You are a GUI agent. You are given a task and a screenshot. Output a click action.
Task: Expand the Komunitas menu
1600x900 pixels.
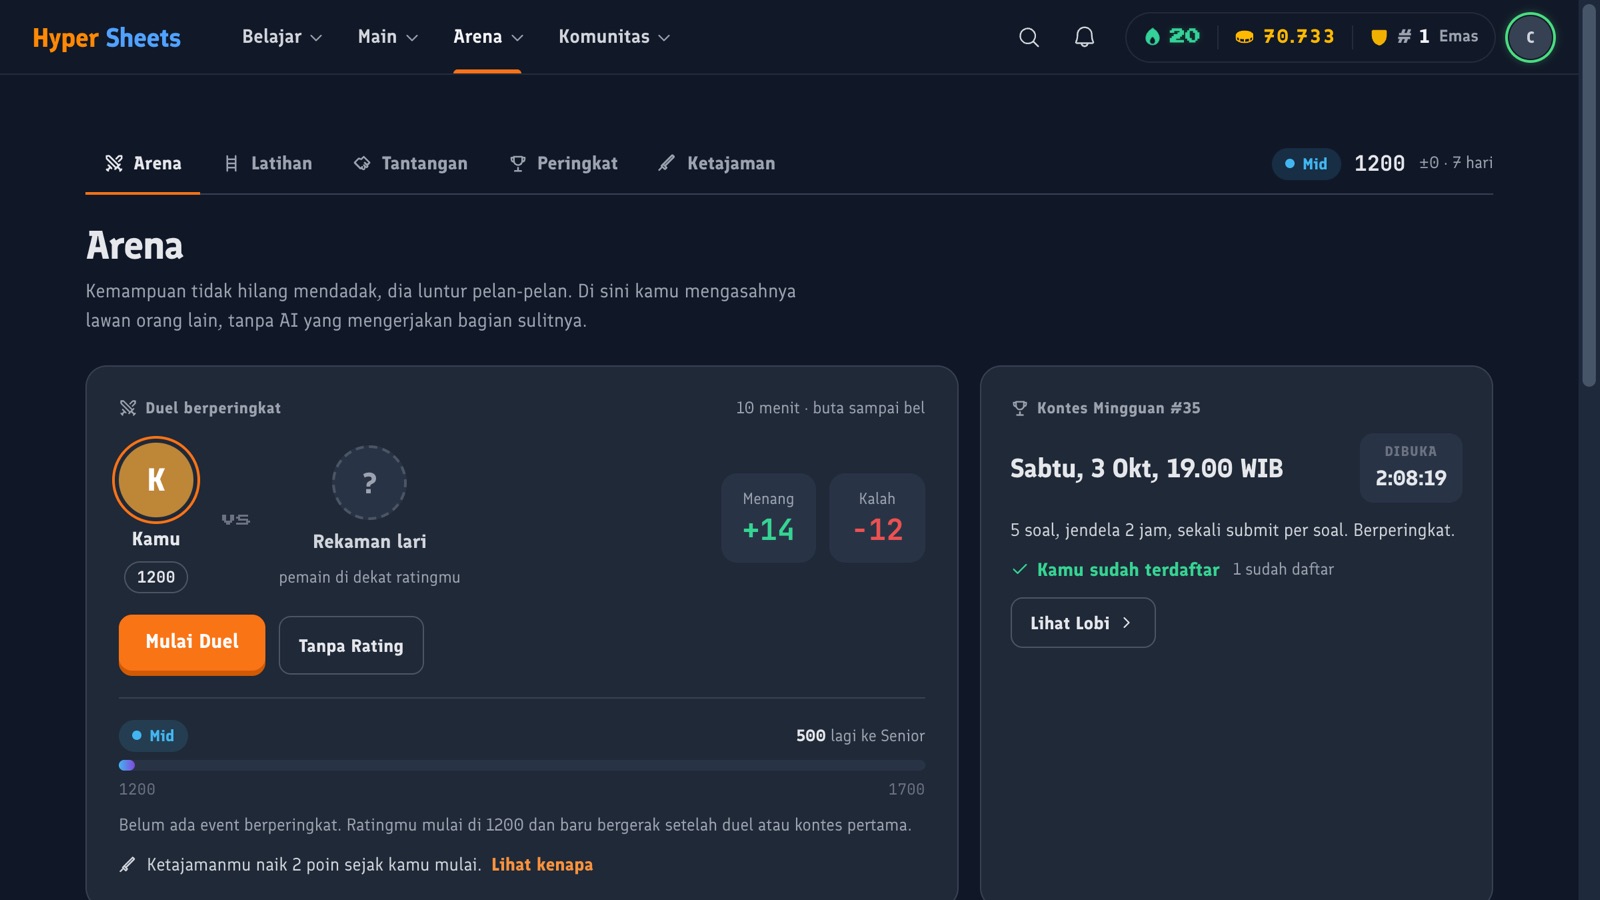click(x=614, y=37)
